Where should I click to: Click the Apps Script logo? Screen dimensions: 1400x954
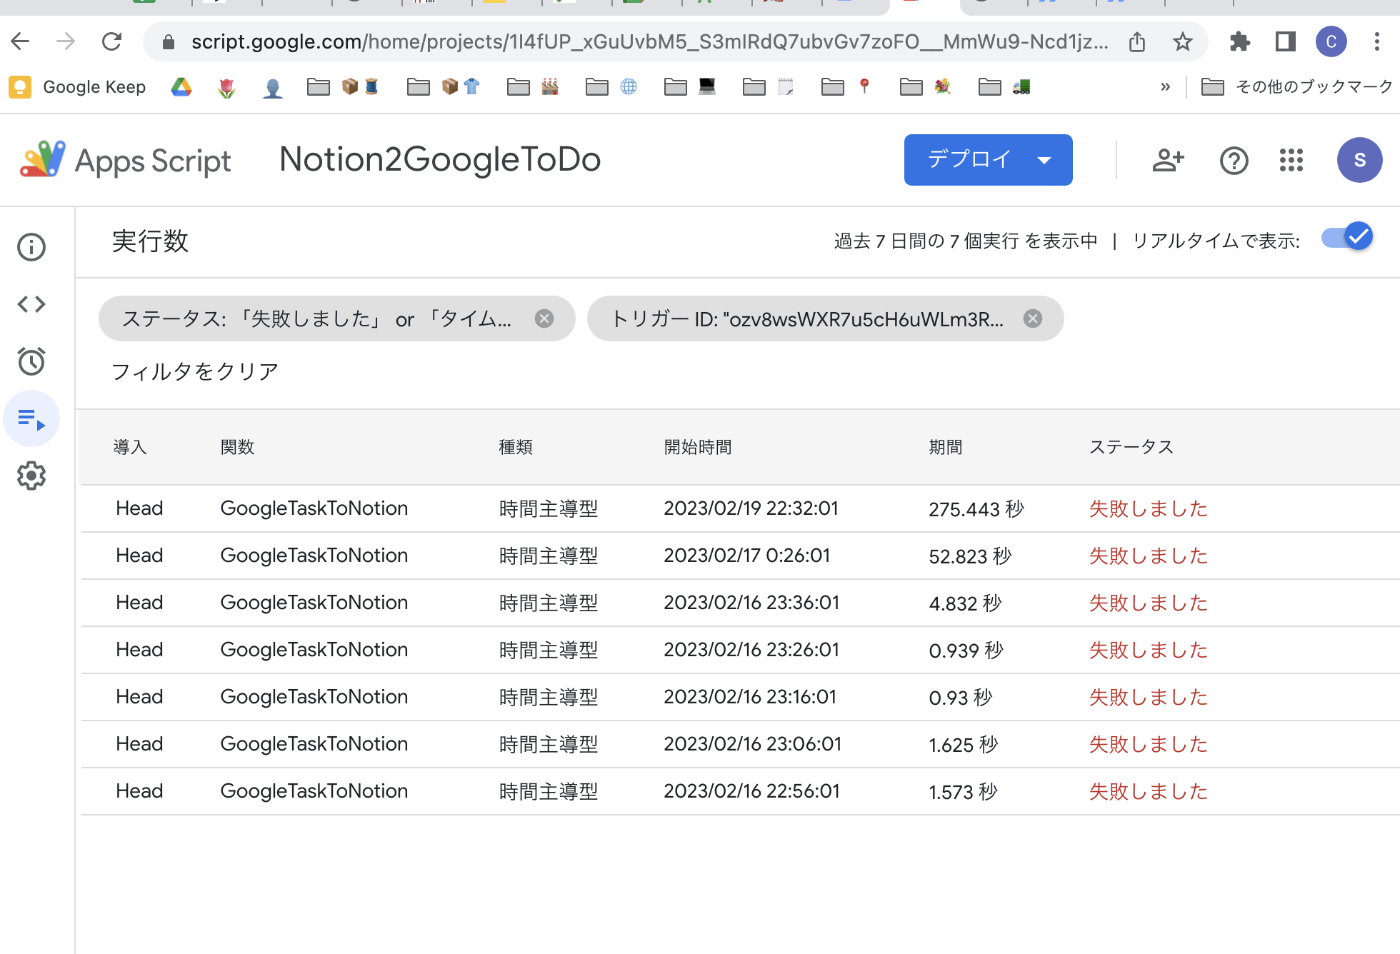coord(125,160)
